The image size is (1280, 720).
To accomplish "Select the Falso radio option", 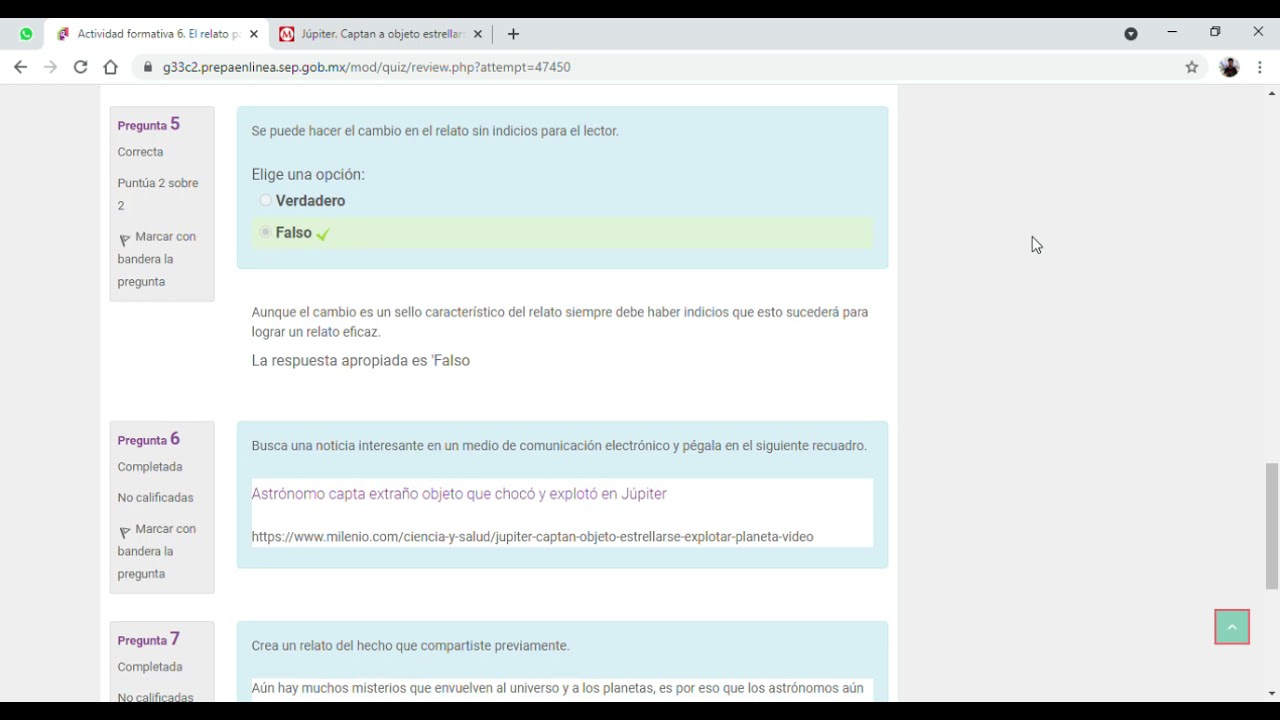I will (265, 232).
